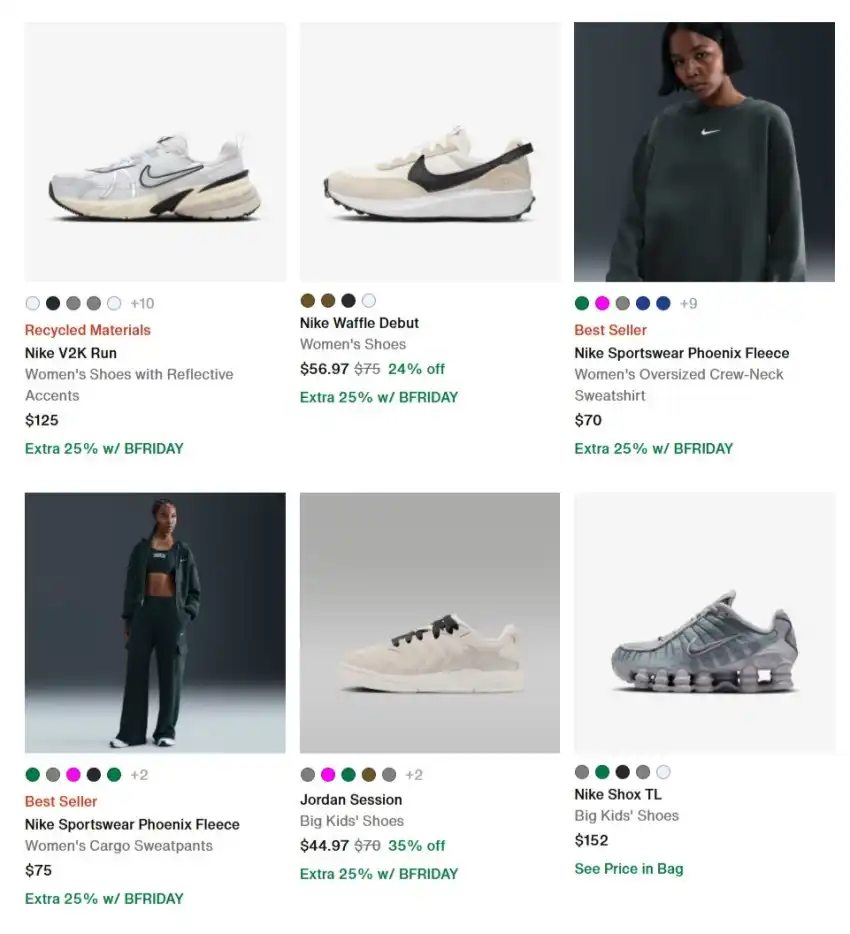Image resolution: width=850 pixels, height=934 pixels.
Task: Click the Nike Waffle Debut title link
Action: point(359,323)
